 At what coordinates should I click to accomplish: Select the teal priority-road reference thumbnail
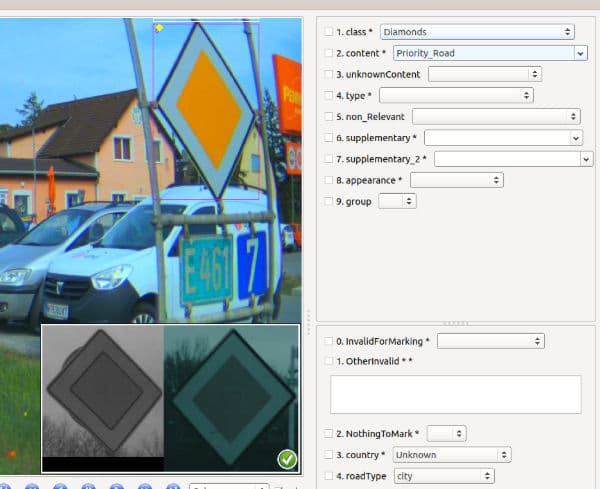[232, 398]
